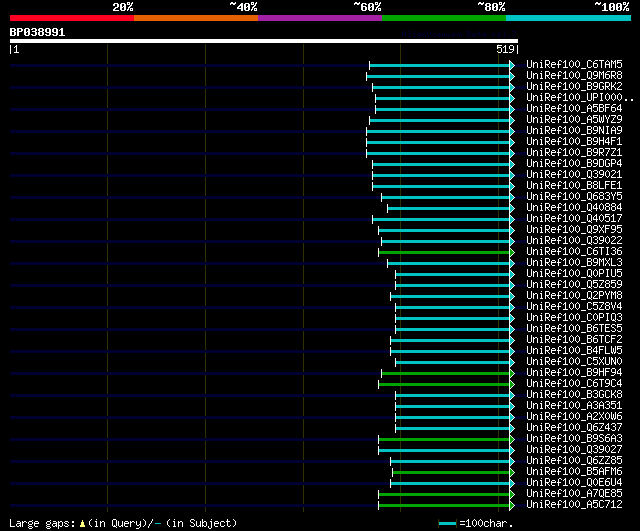This screenshot has width=640, height=531.
Task: Select the UniRef100_B9DGP4 label
Action: tap(574, 164)
